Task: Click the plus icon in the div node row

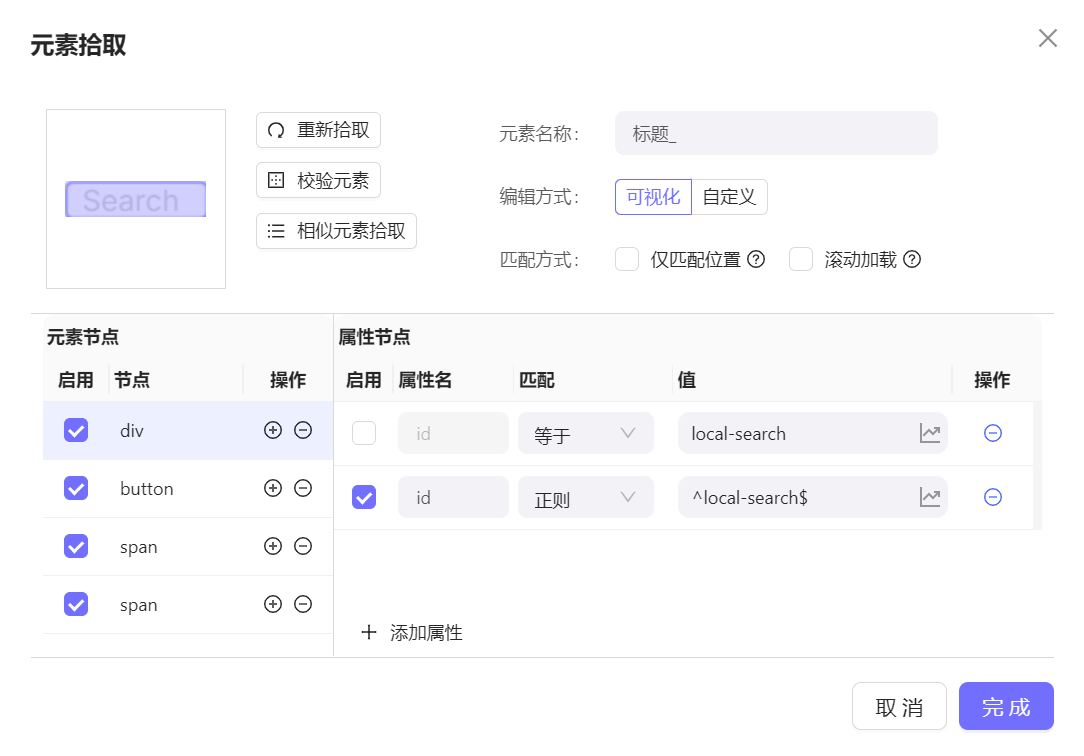Action: point(272,430)
